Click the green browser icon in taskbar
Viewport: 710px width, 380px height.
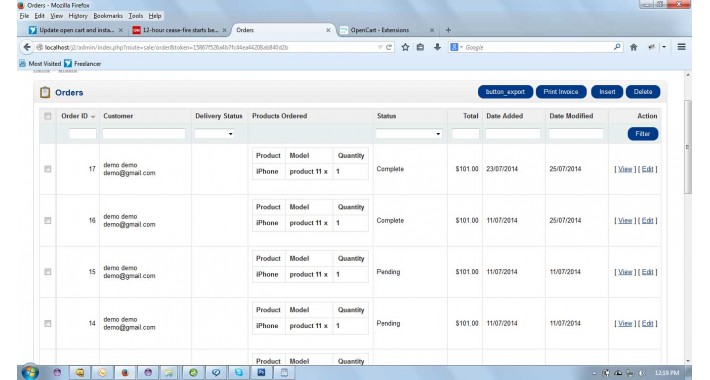[x=193, y=372]
